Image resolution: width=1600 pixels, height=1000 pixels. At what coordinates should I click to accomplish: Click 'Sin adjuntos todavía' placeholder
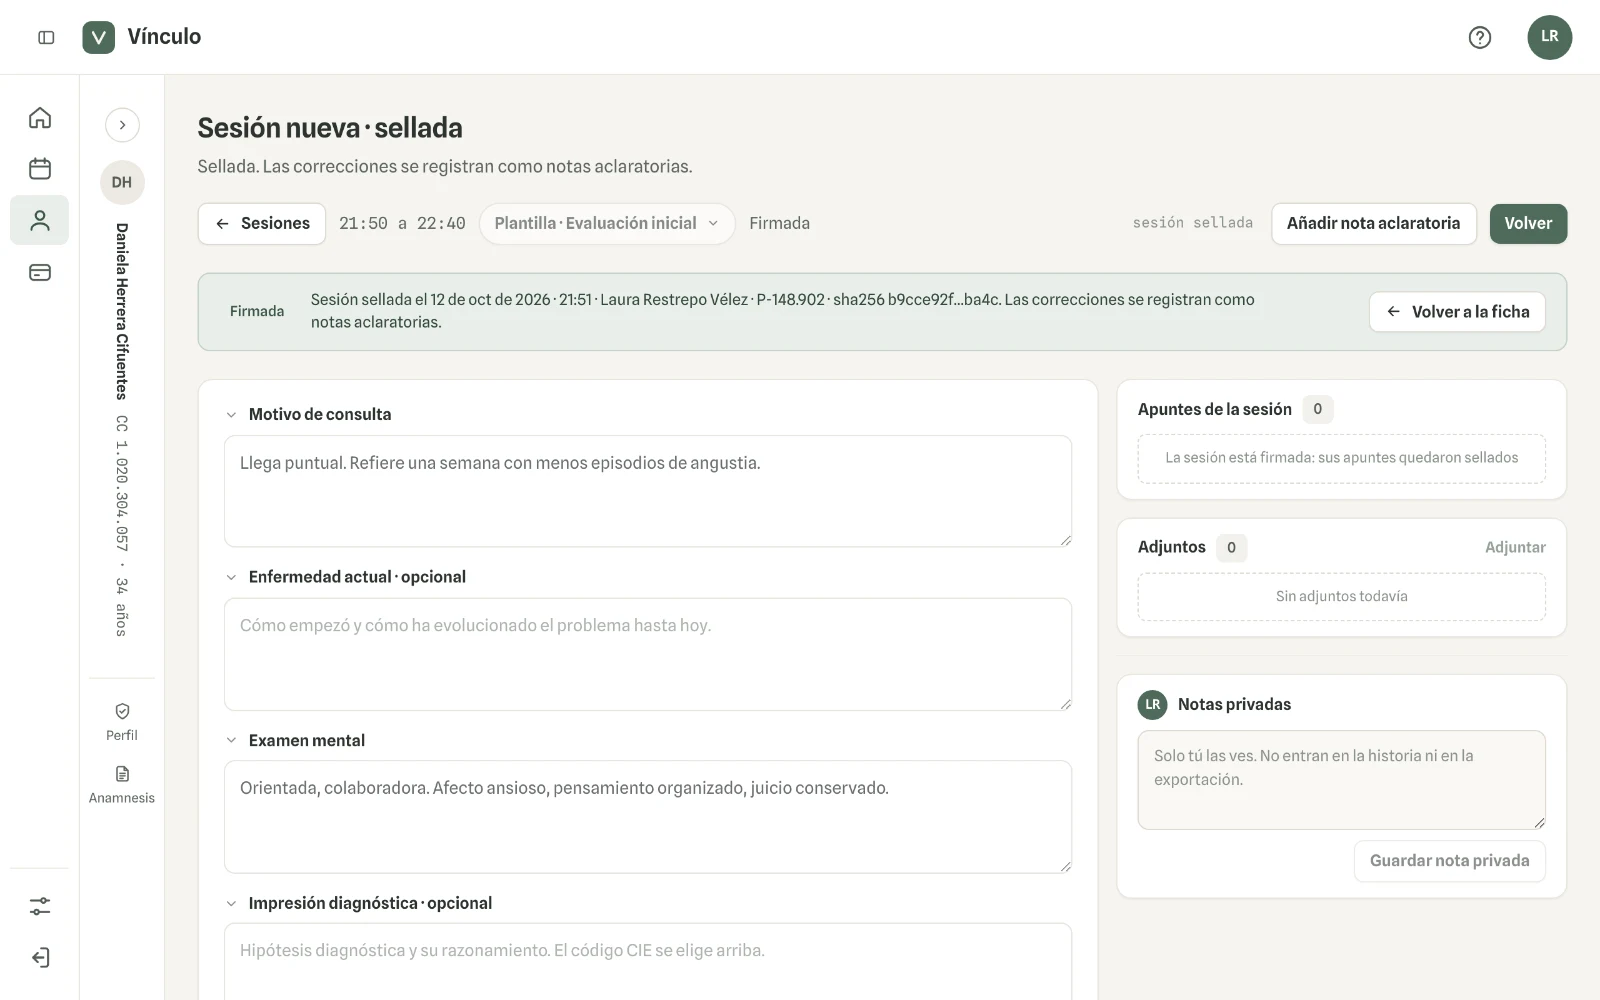coord(1341,596)
